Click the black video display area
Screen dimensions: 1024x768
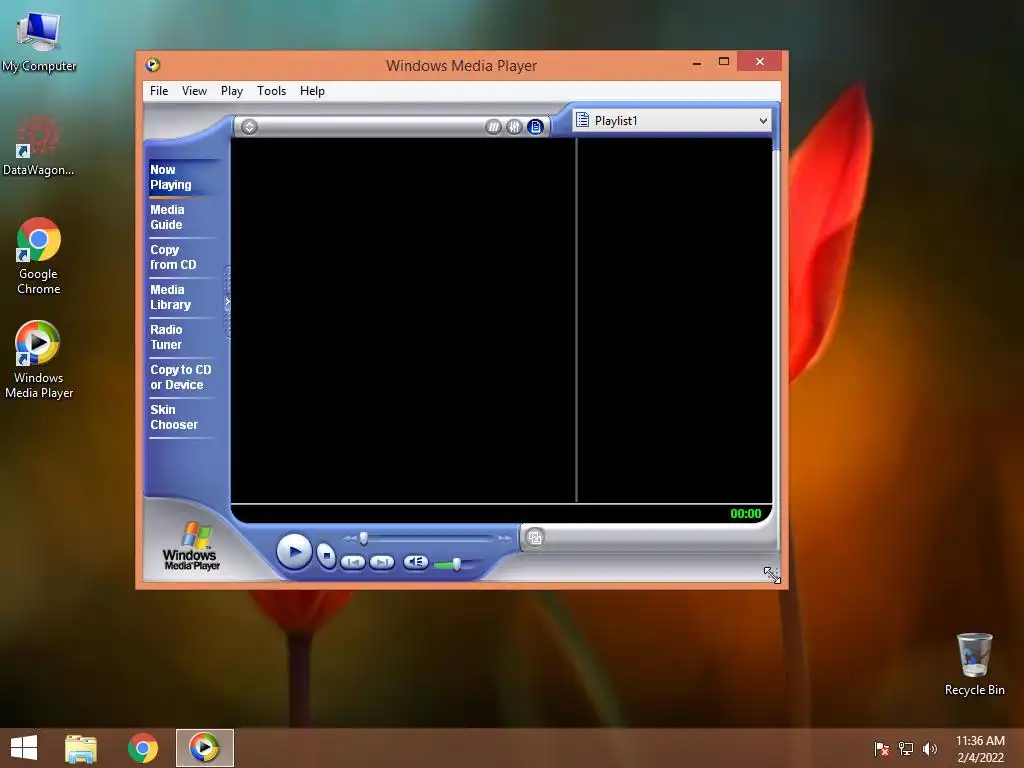point(403,319)
